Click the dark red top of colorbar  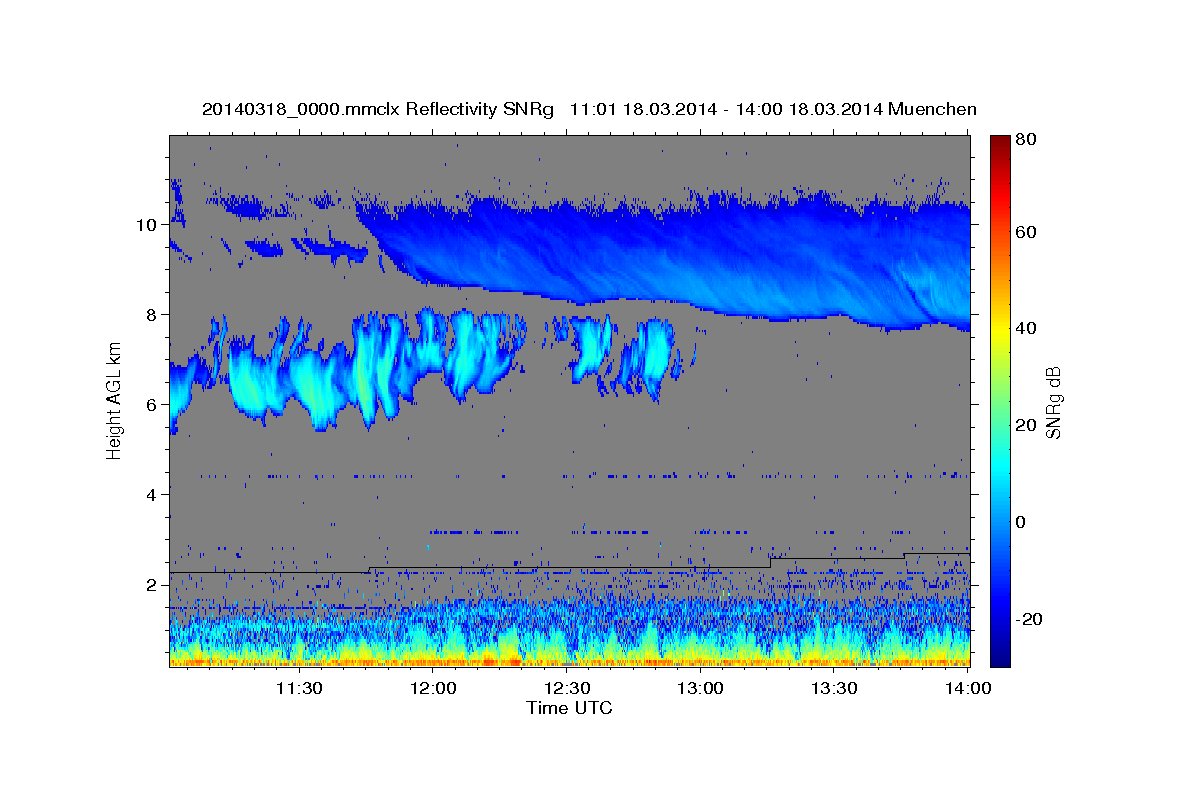coord(1000,141)
